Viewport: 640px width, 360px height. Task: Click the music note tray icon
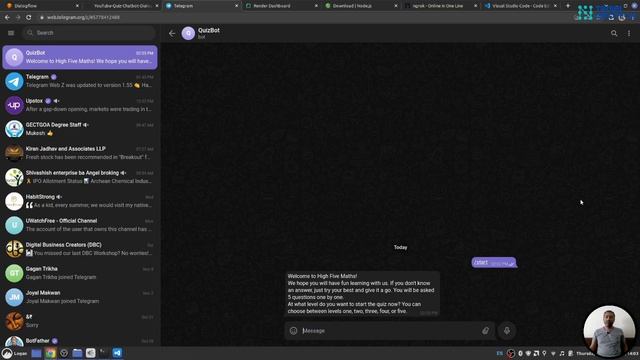(562, 353)
